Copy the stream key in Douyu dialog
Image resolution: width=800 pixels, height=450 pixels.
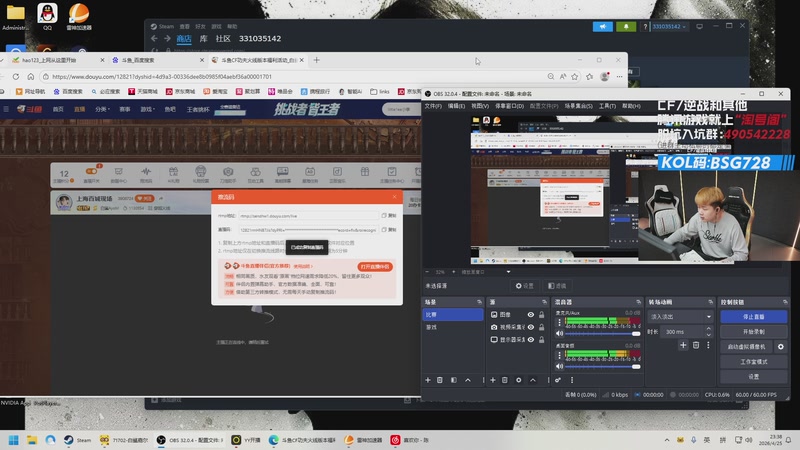(x=389, y=230)
